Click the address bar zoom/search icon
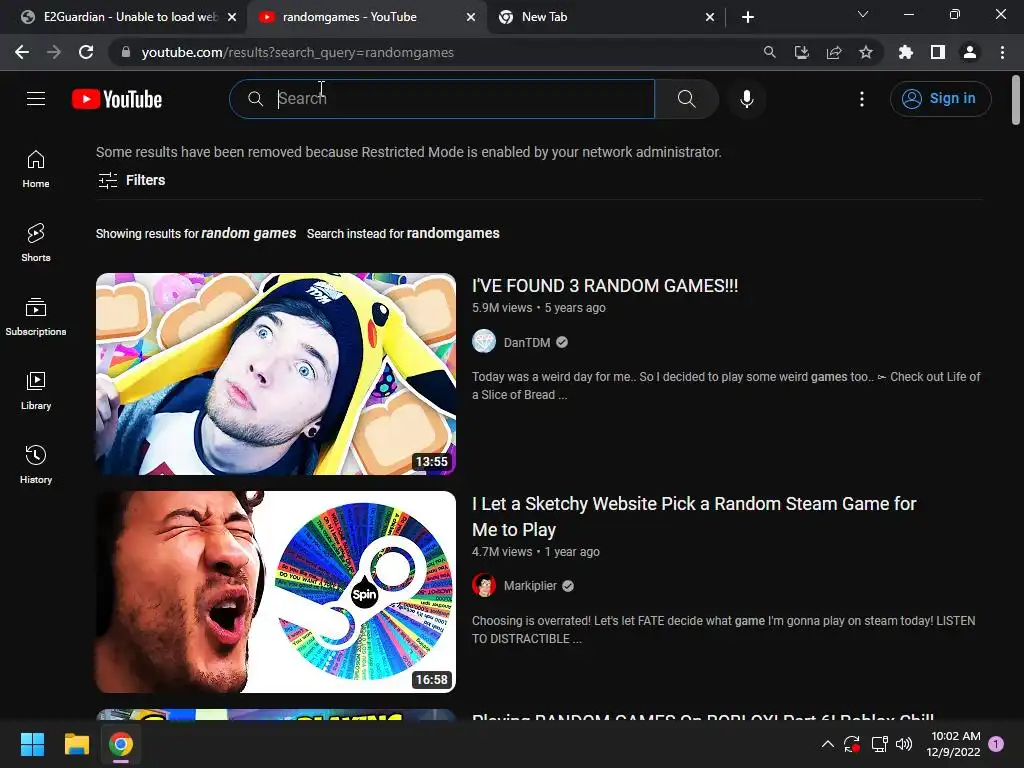This screenshot has height=768, width=1024. tap(770, 52)
